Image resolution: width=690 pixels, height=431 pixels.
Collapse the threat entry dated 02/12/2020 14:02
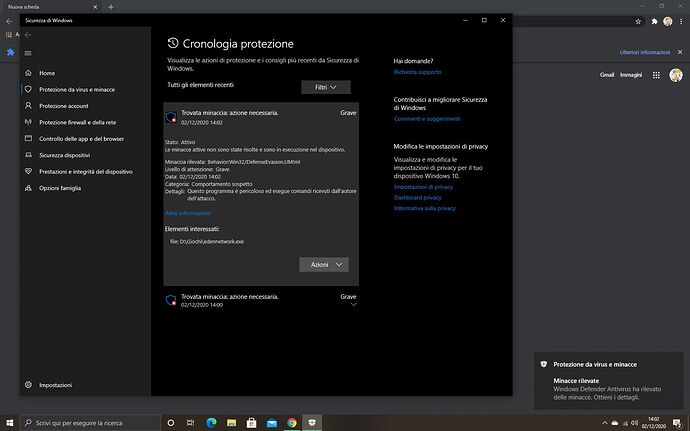[261, 117]
